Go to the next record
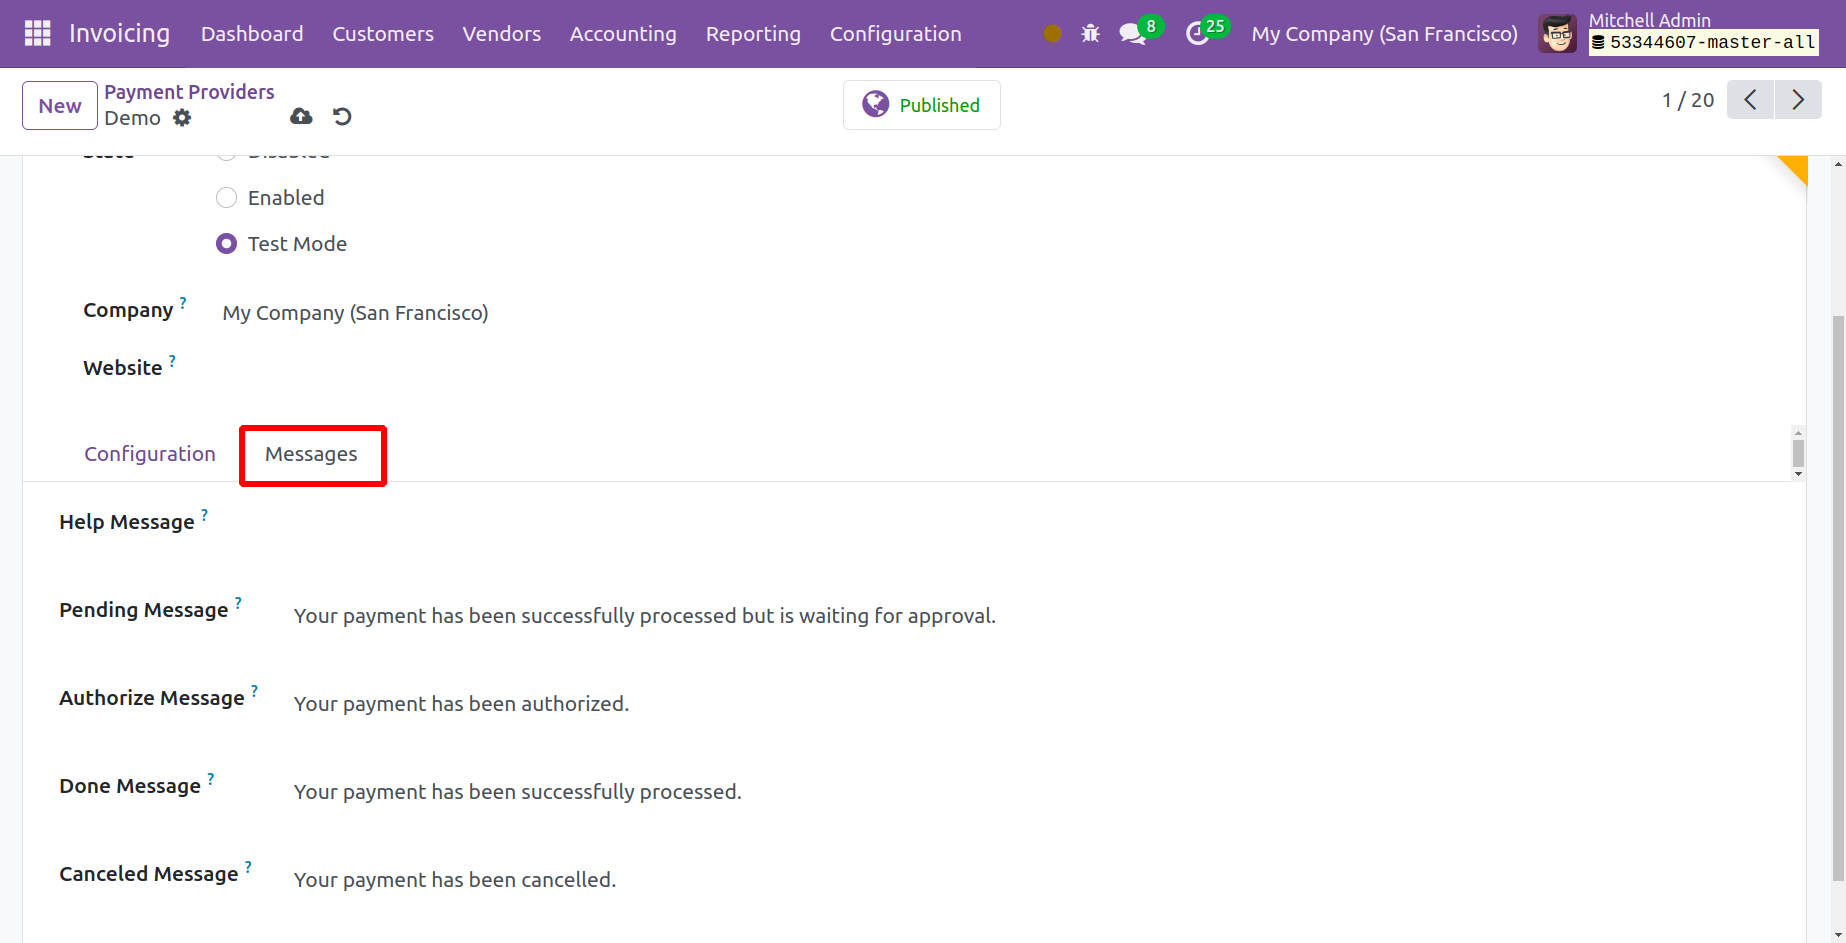 pos(1797,100)
